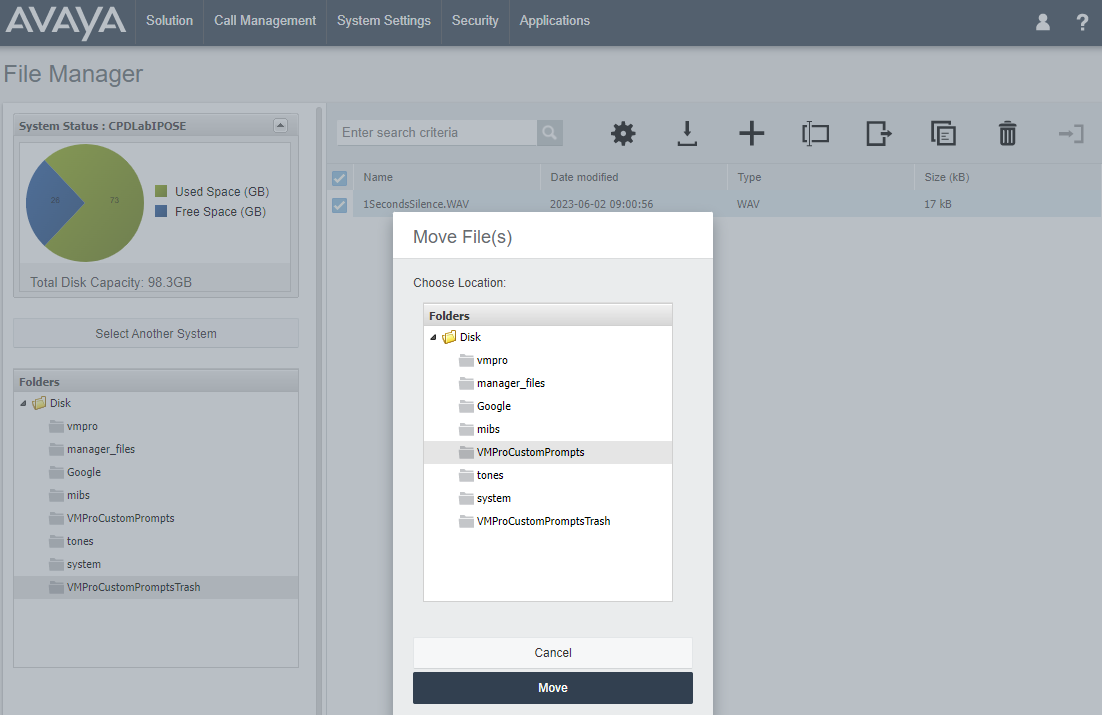Select mibs folder in dialog
The width and height of the screenshot is (1102, 715).
point(548,429)
